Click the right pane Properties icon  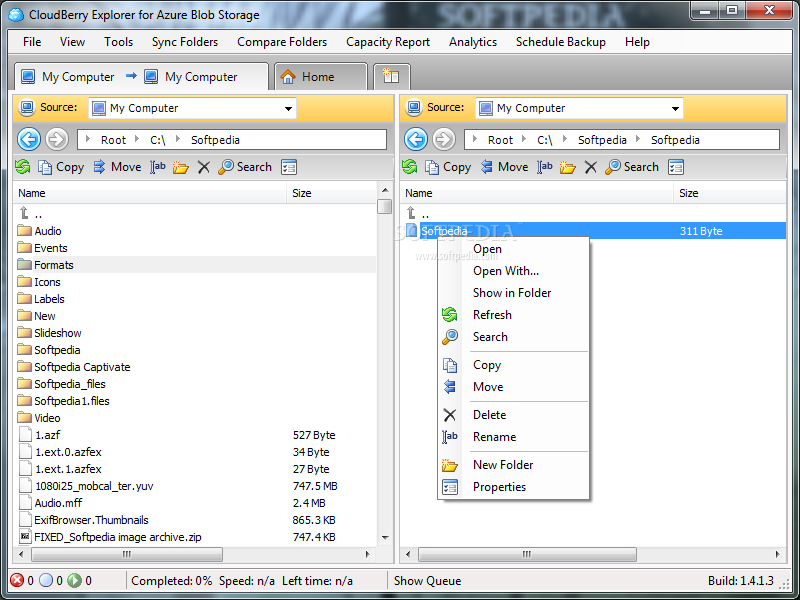(676, 167)
